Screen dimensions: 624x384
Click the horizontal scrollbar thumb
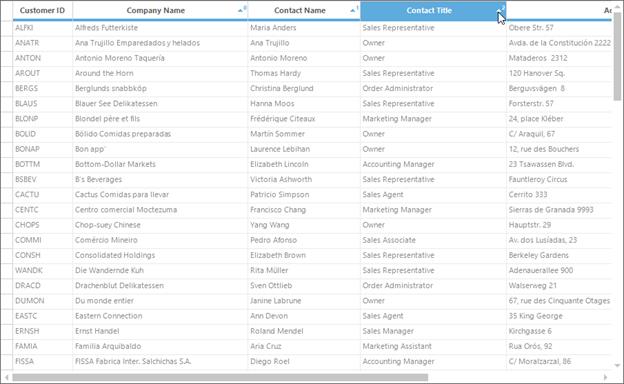coord(220,377)
